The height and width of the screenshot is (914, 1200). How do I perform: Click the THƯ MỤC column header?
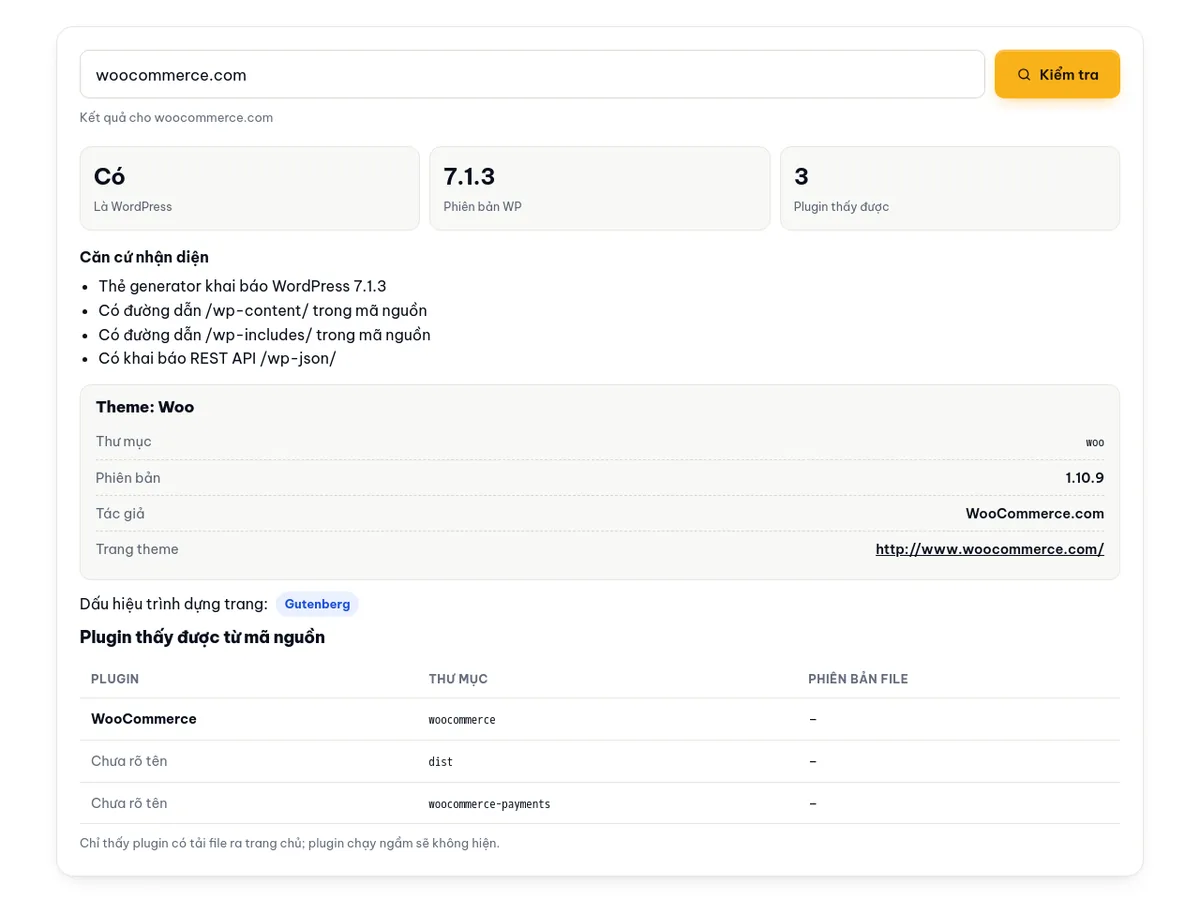[x=458, y=679]
